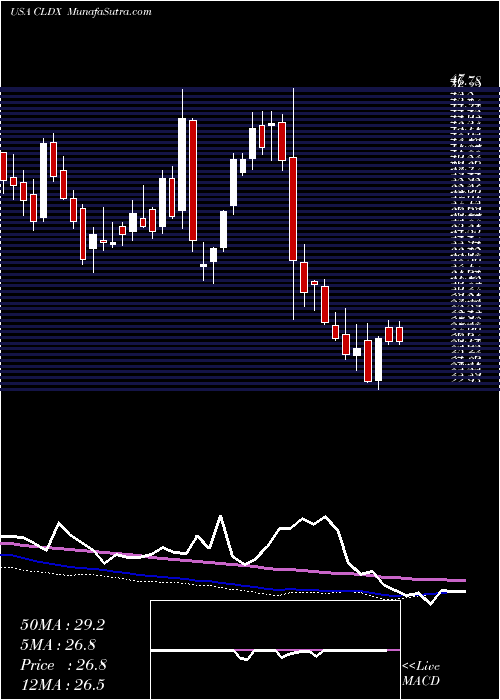Click the 'Price : 26.8' label
The image size is (500, 700).
(x=63, y=665)
